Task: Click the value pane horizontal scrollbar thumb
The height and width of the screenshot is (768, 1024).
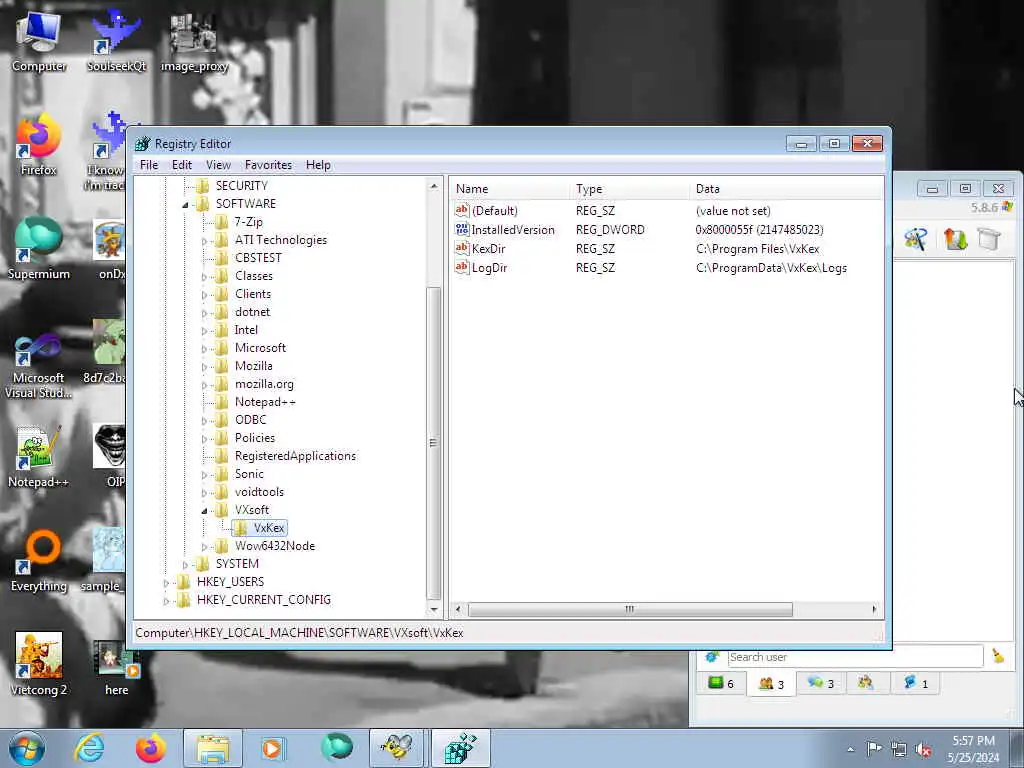Action: (630, 609)
